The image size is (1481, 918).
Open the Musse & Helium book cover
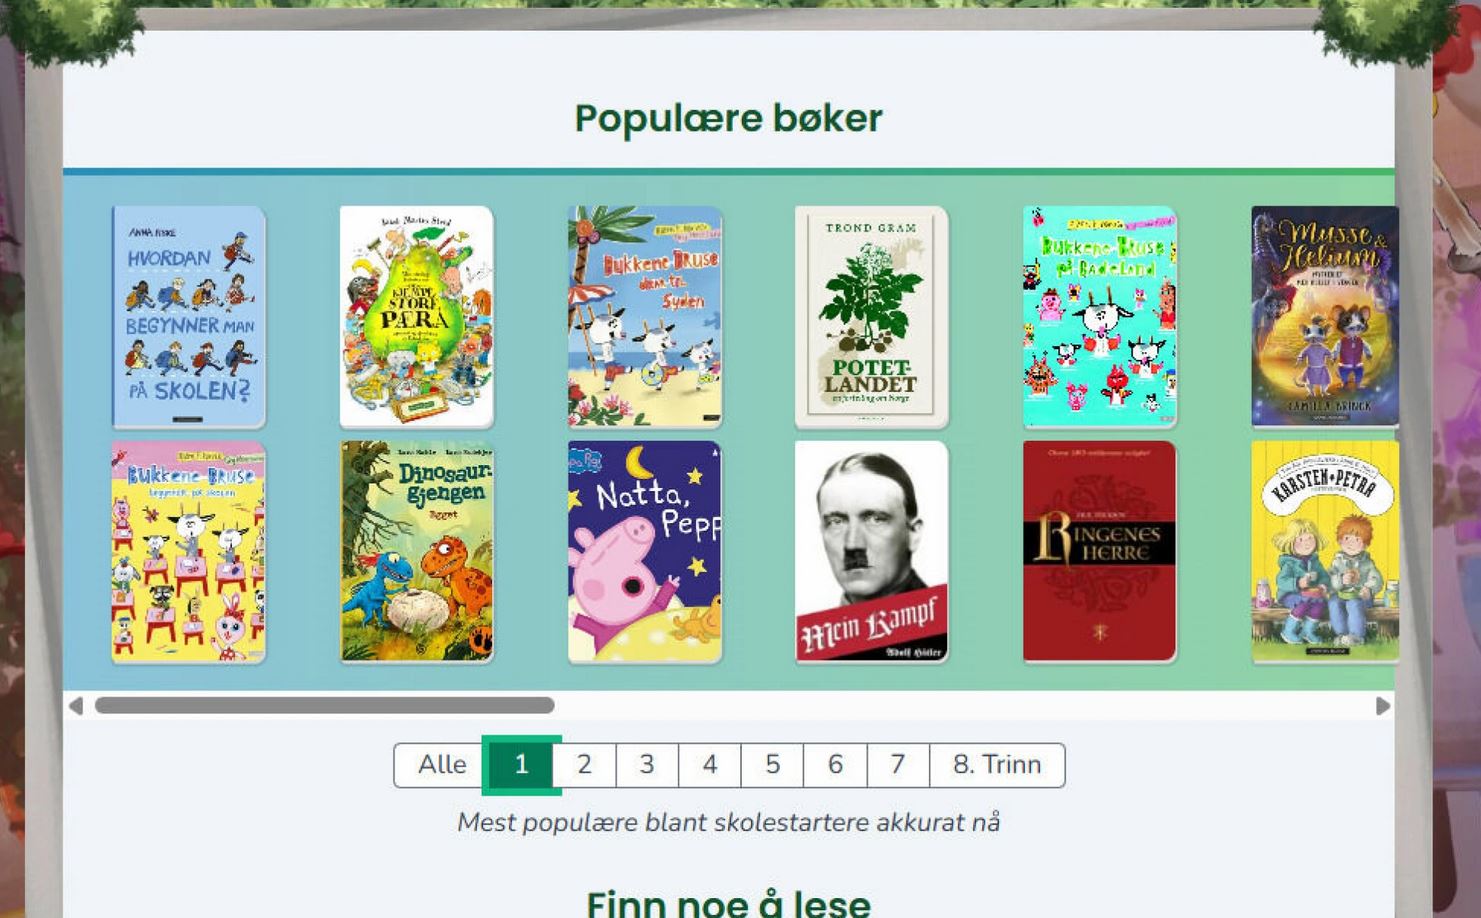point(1325,317)
